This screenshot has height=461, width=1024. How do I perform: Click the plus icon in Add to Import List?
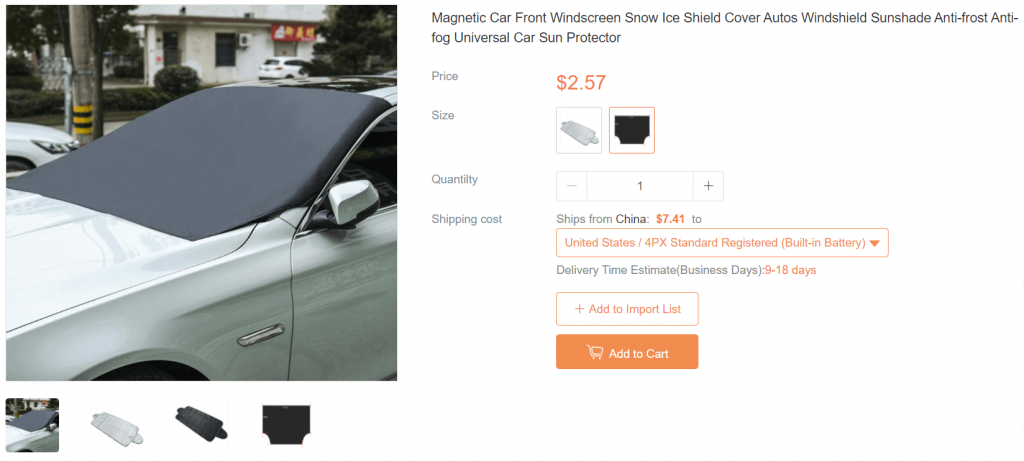[579, 309]
